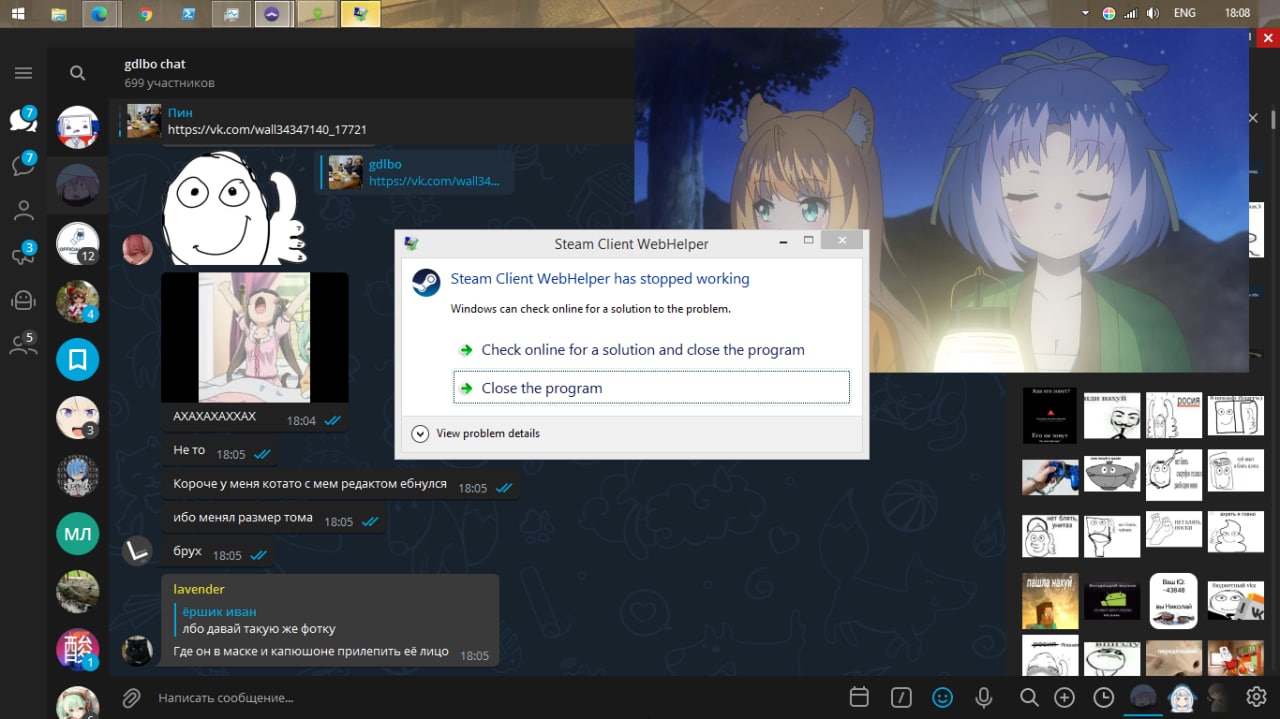Screen dimensions: 1280x719
Task: Click the paperclip attach file icon
Action: (131, 697)
